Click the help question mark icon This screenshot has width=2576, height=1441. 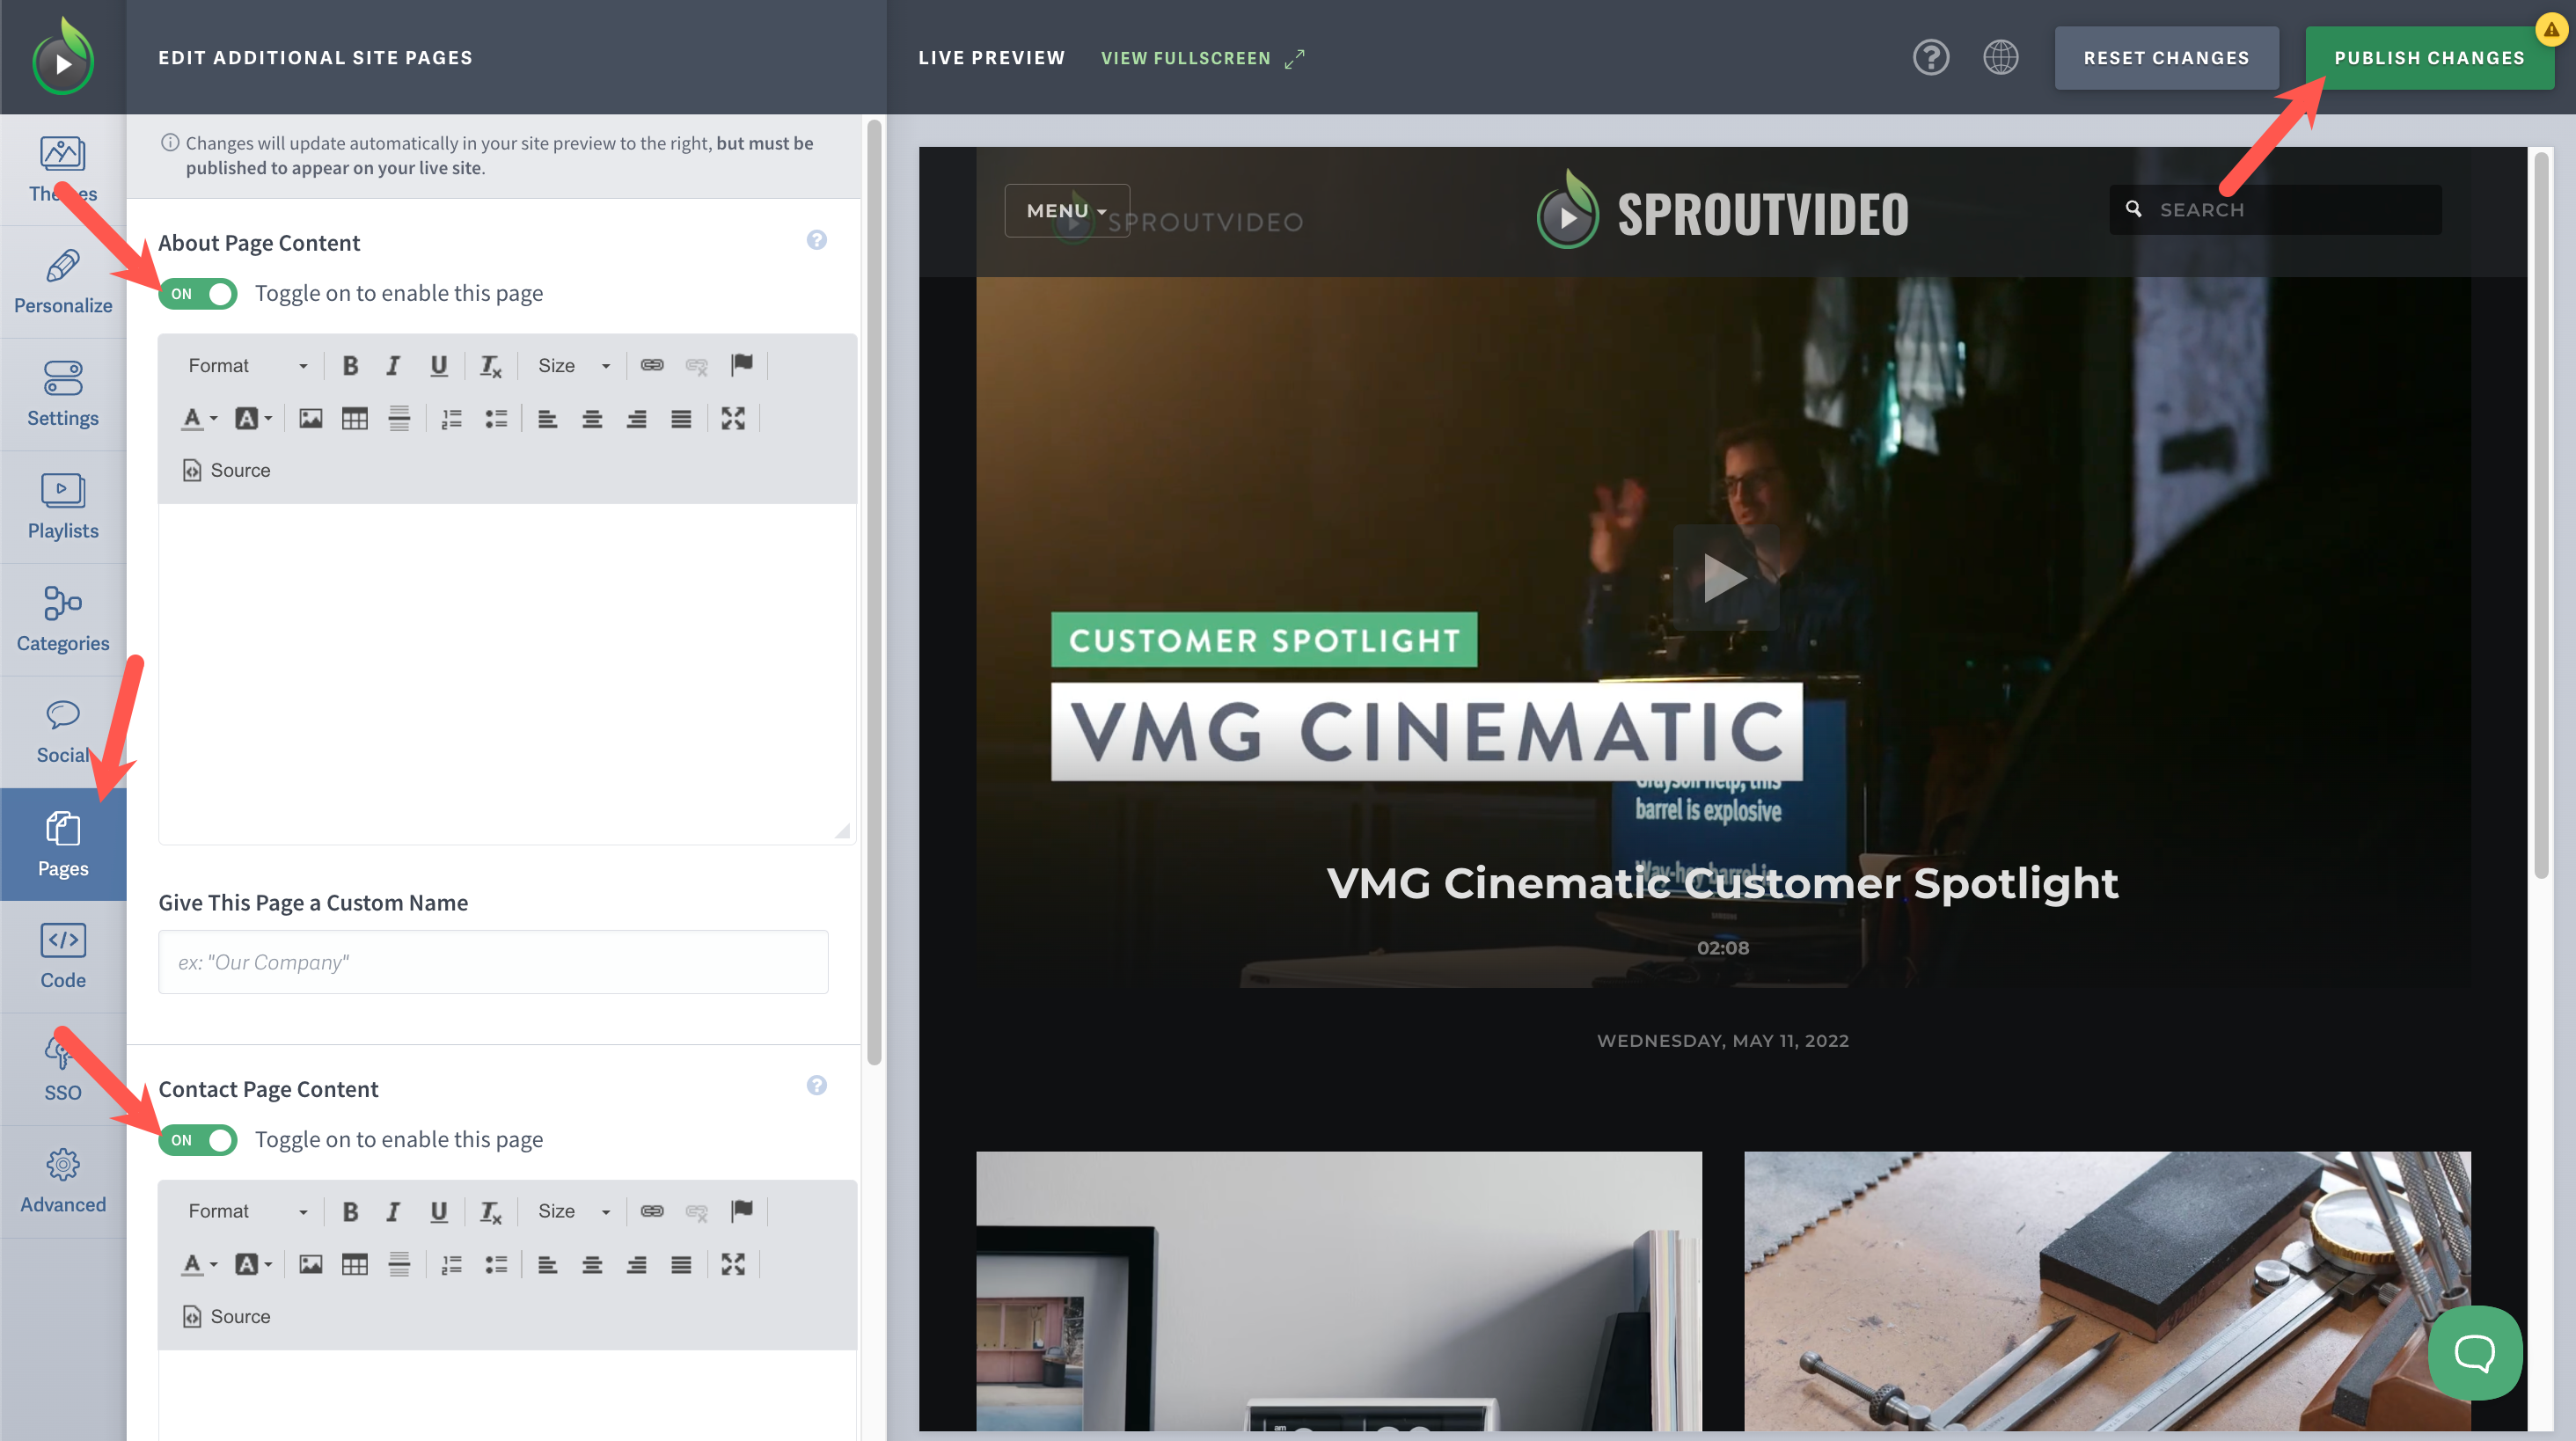pyautogui.click(x=1931, y=57)
